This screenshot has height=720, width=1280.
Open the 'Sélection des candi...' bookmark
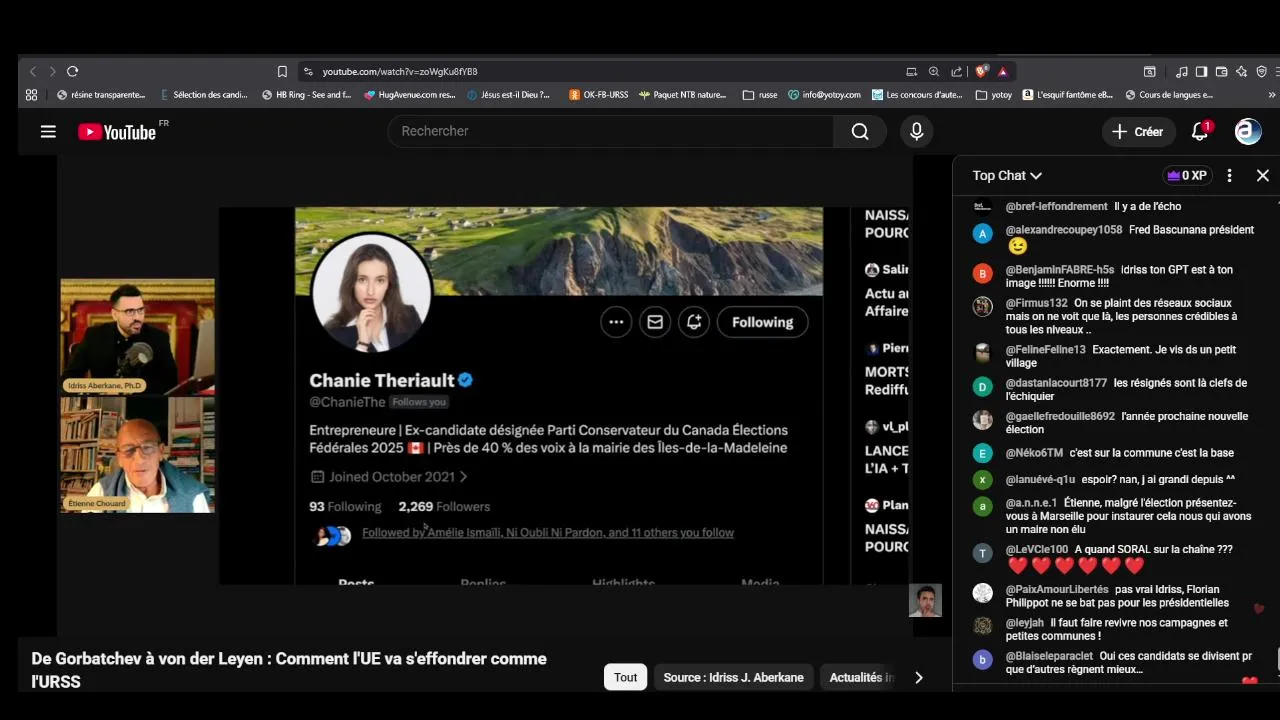(x=204, y=95)
